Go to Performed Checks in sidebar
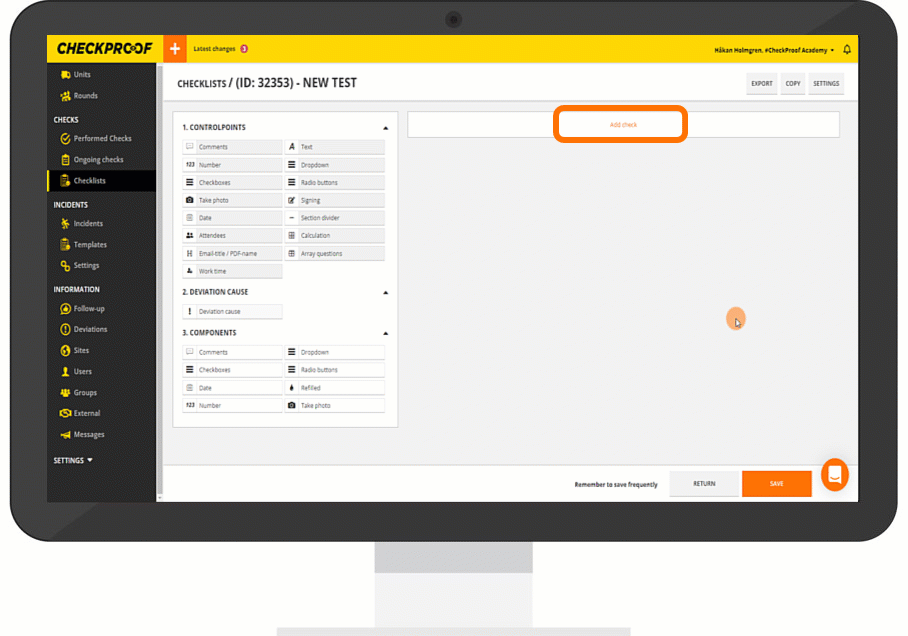The image size is (908, 636). [102, 139]
